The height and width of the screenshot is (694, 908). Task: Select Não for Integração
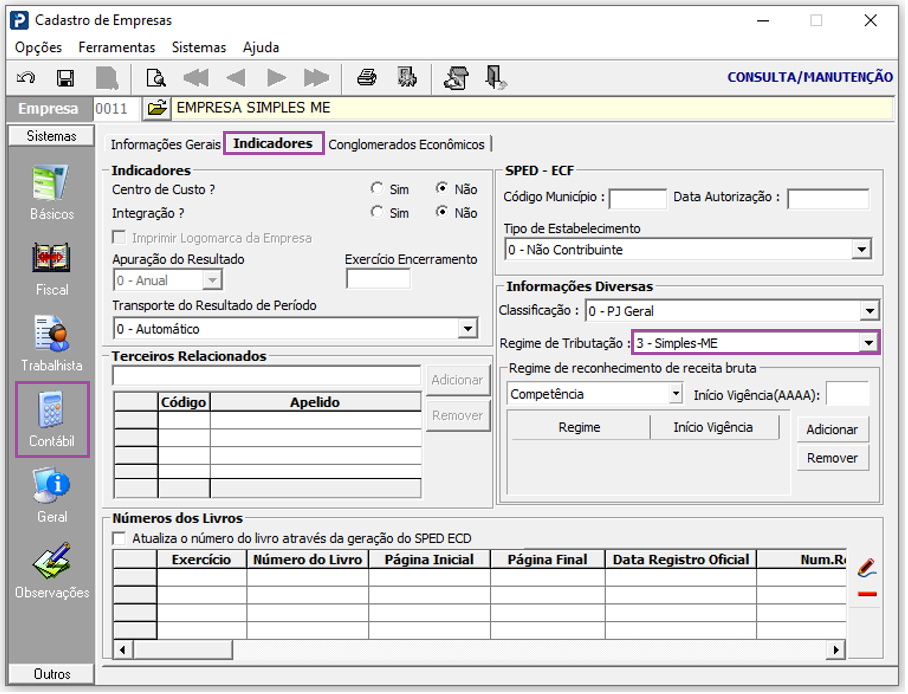coord(442,213)
